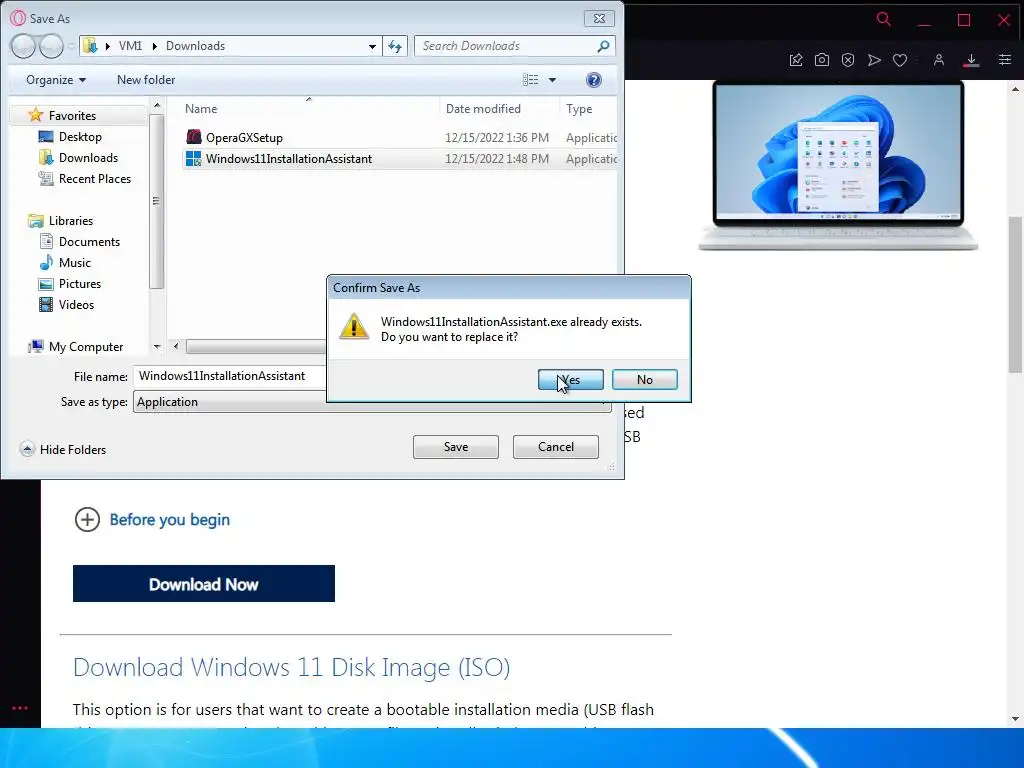The image size is (1024, 768).
Task: Select the OperaGXSetup file
Action: [x=244, y=138]
